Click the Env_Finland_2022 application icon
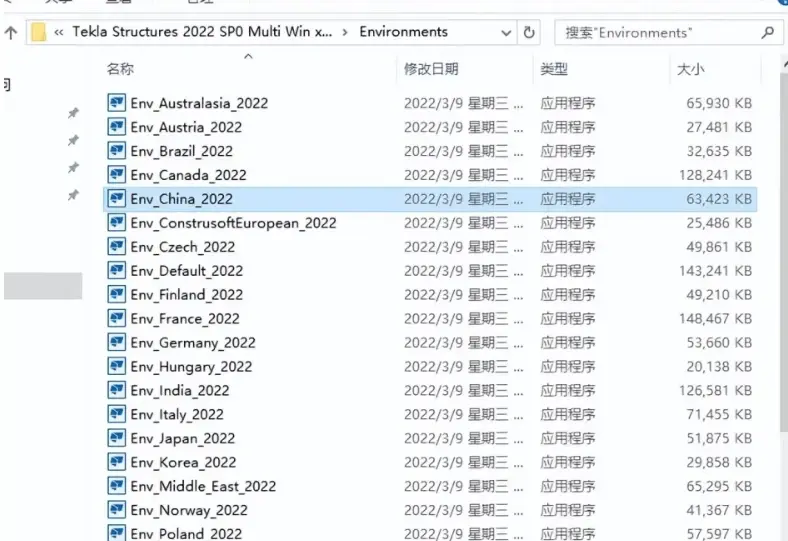 (117, 294)
